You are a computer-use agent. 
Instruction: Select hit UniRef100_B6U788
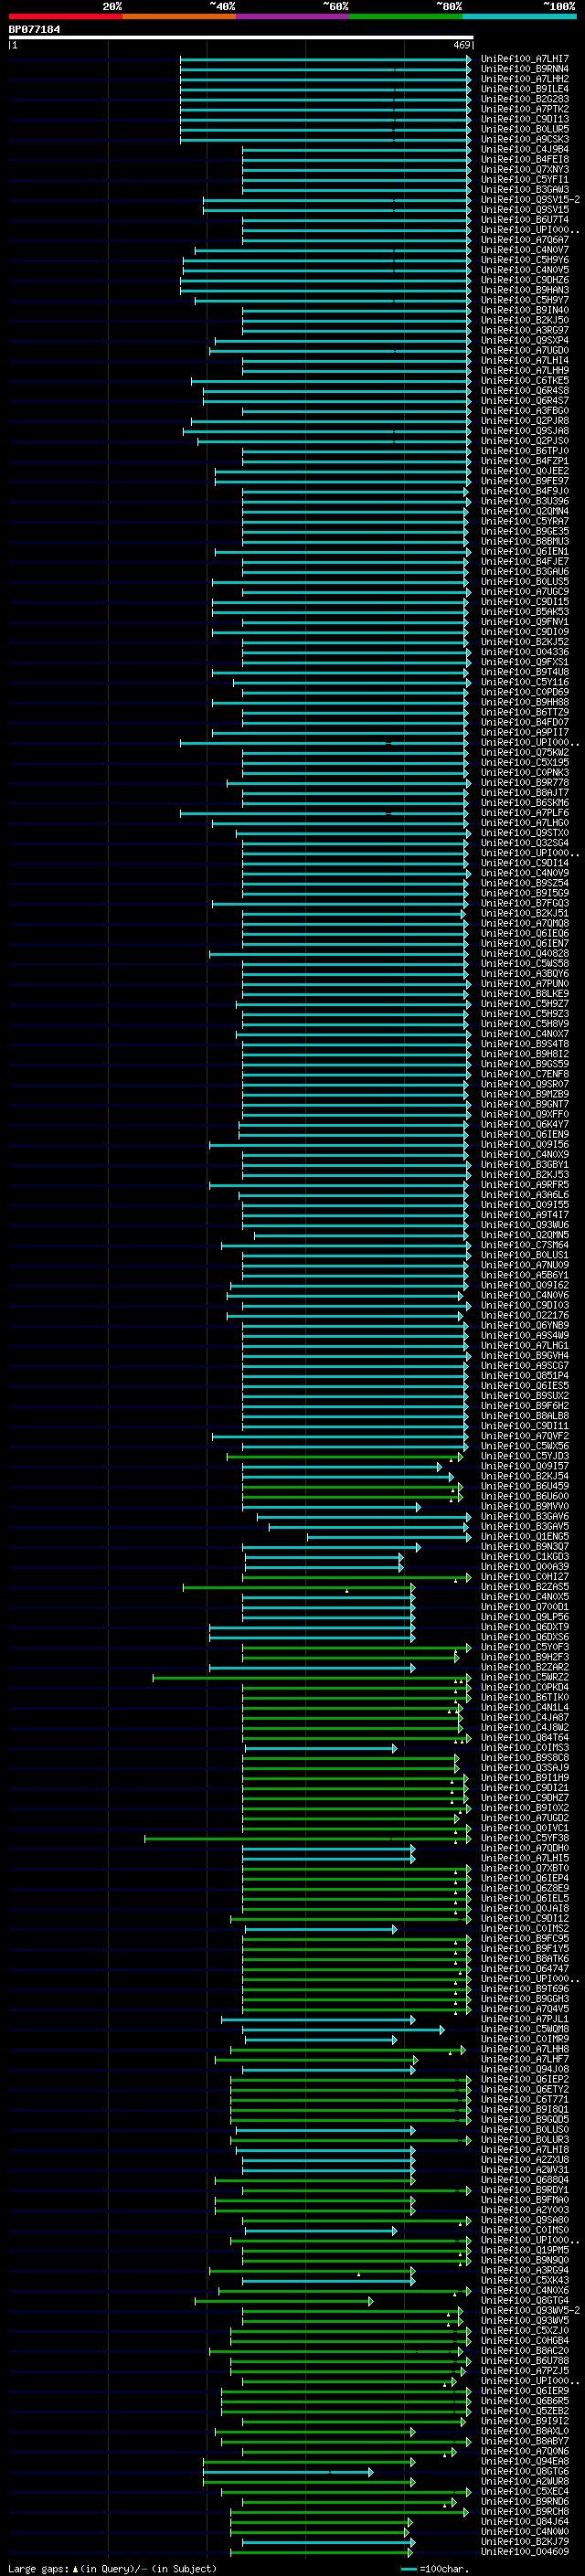coord(524,2361)
